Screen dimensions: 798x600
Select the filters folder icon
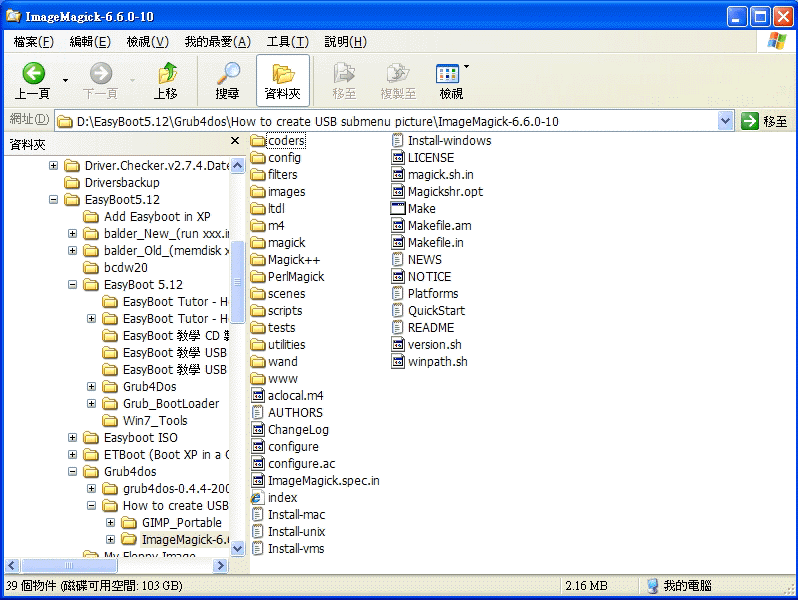click(x=259, y=175)
